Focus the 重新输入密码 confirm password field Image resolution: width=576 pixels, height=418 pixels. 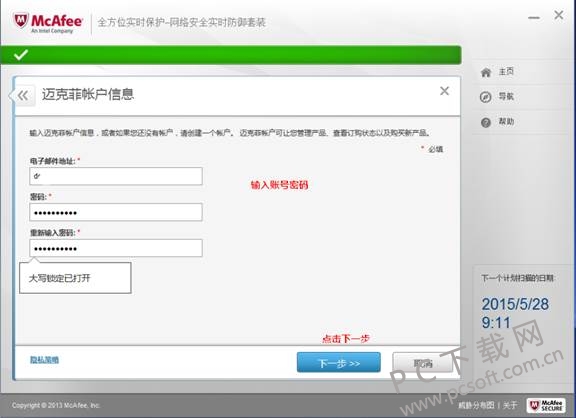(116, 248)
